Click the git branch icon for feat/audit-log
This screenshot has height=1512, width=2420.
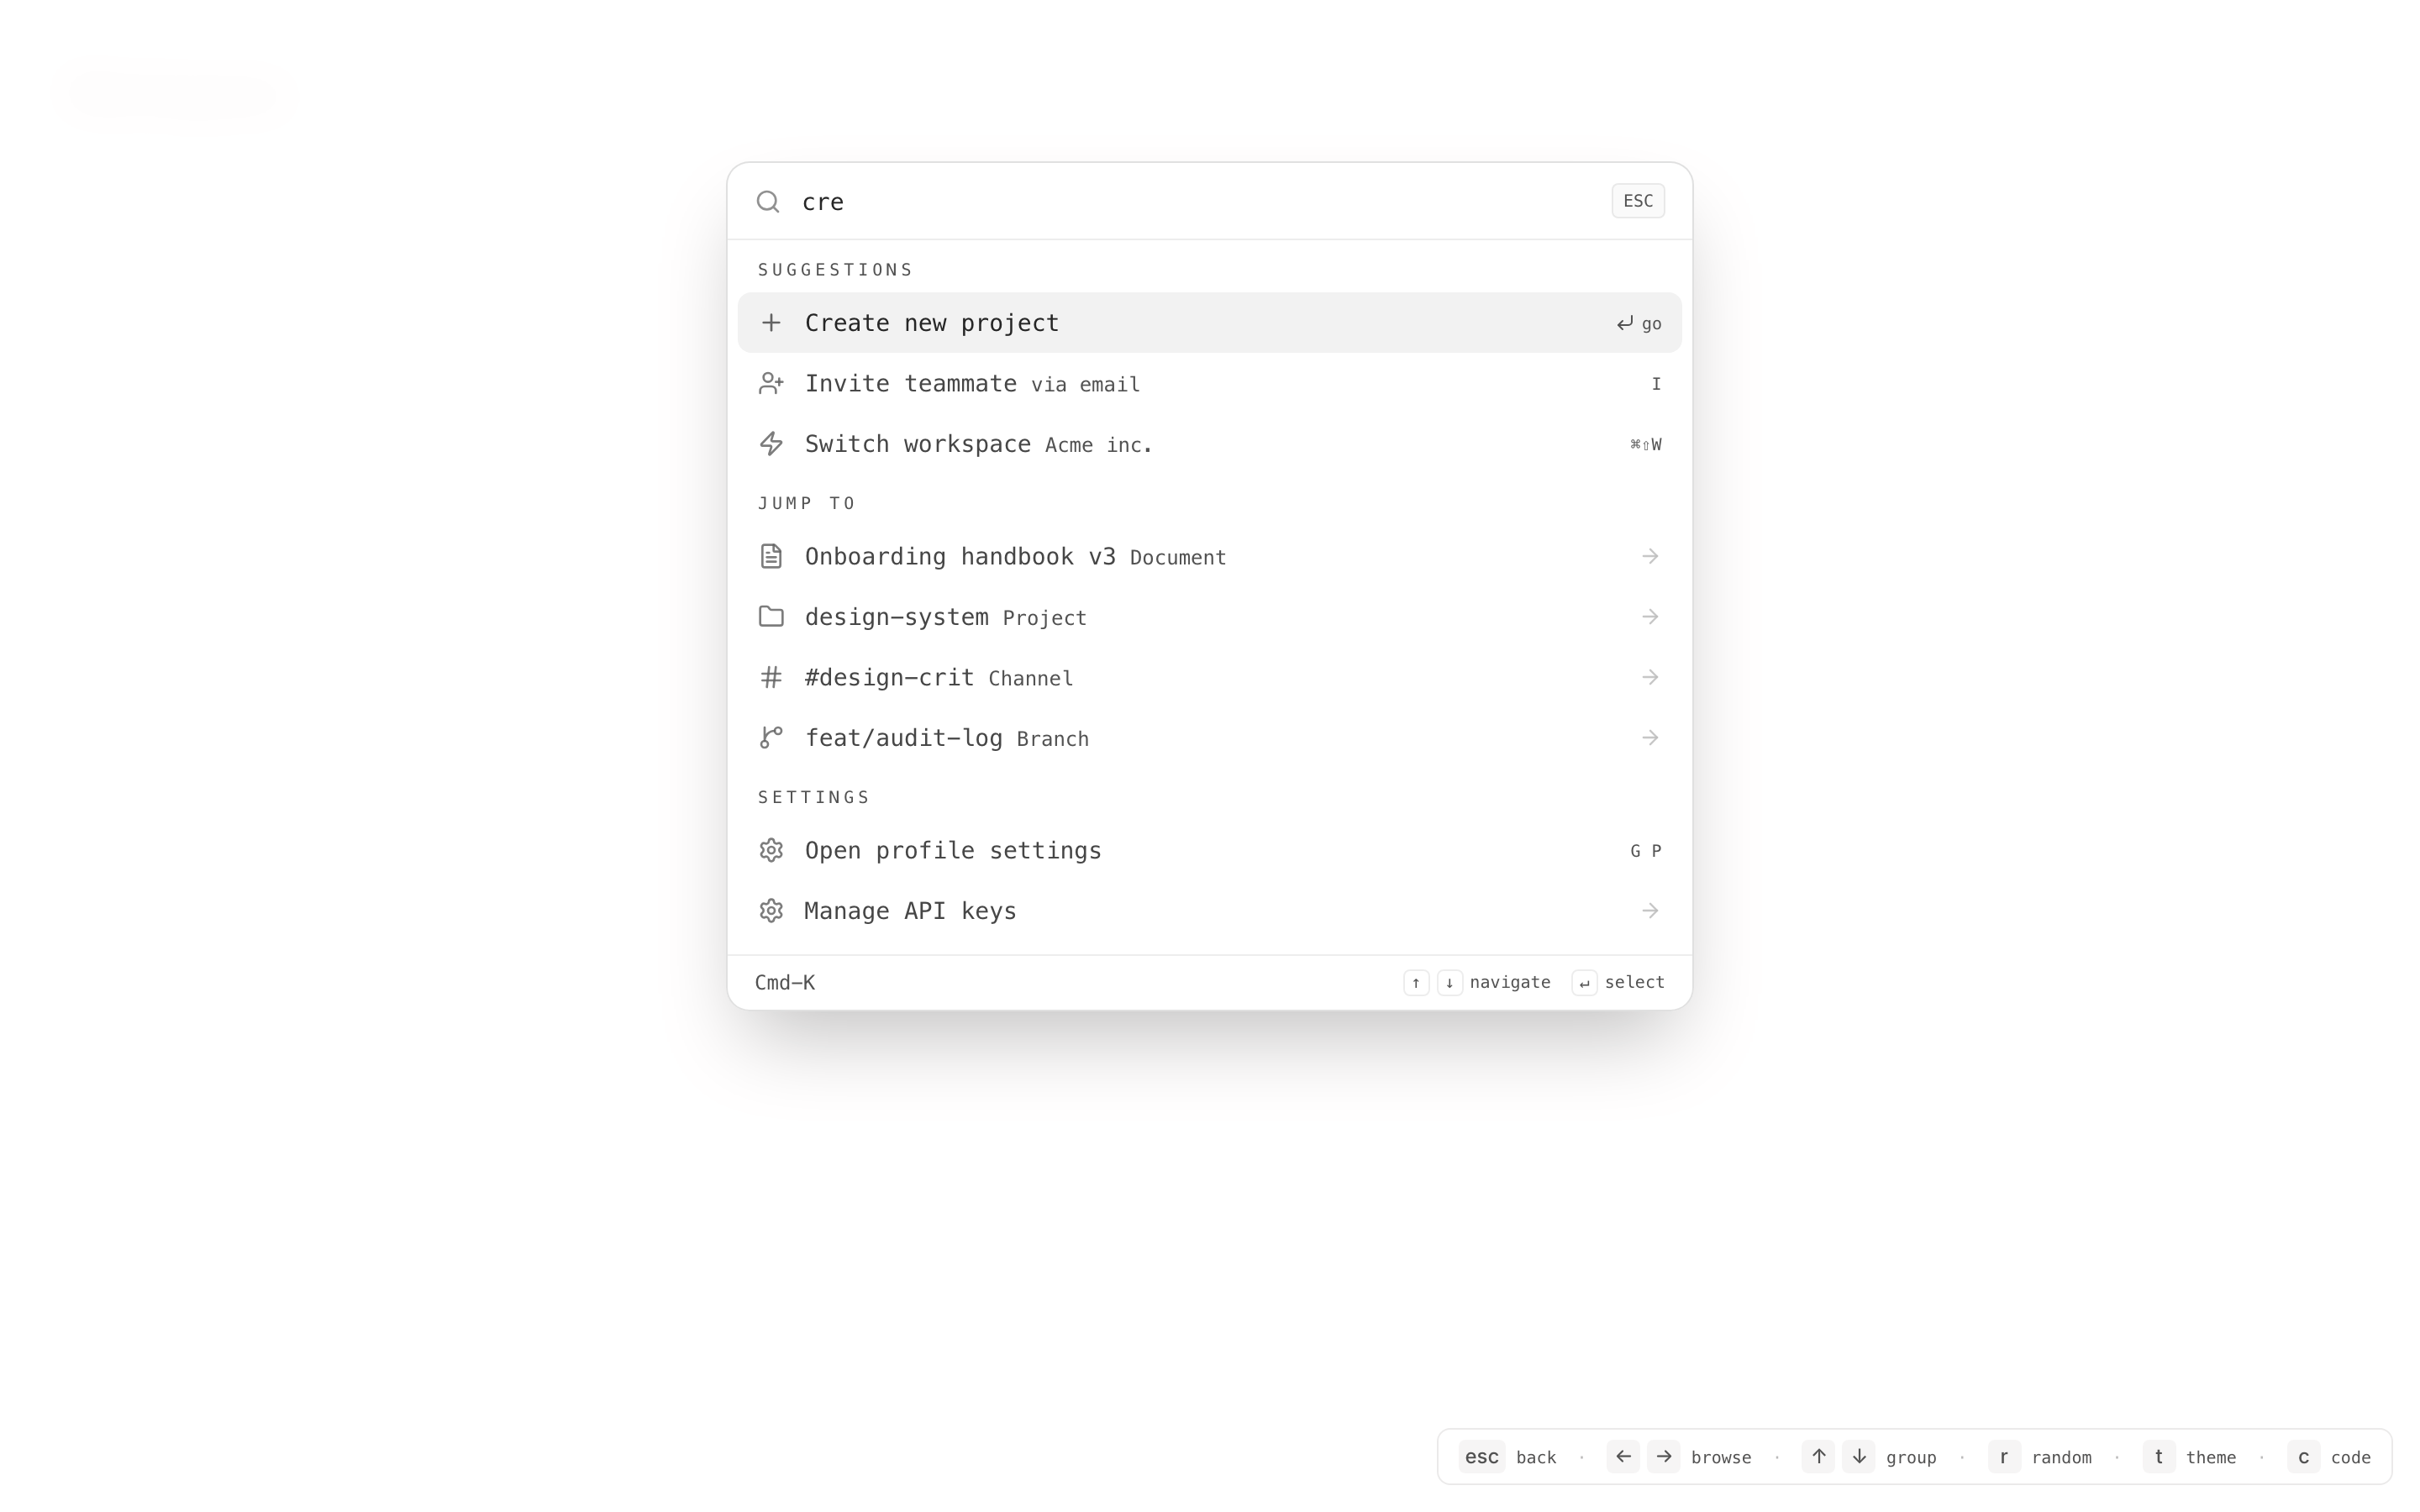click(x=770, y=738)
